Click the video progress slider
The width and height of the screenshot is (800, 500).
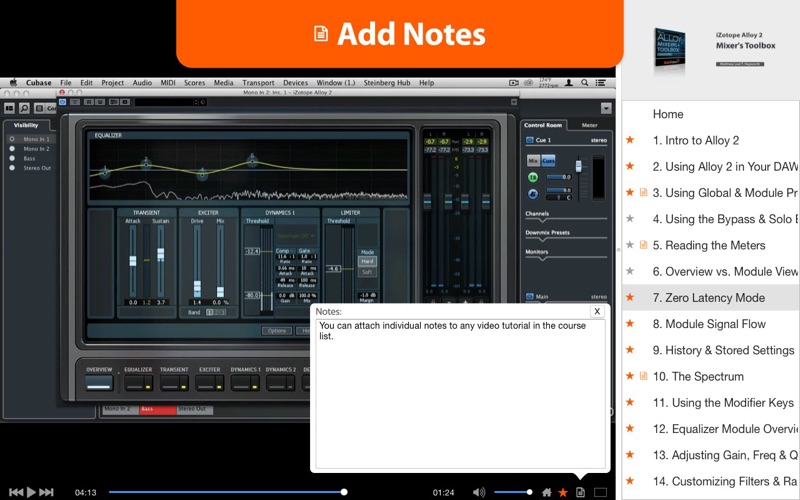(x=228, y=492)
